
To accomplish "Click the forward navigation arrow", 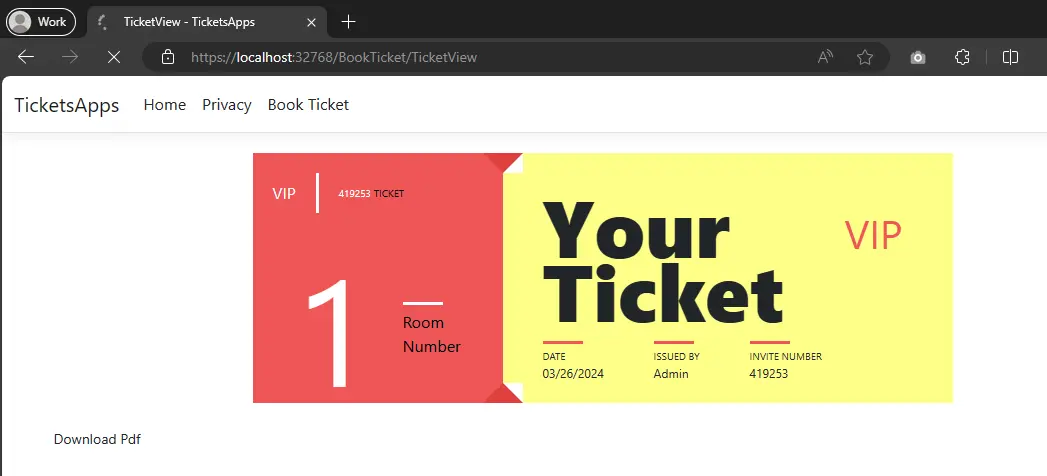I will 69,57.
